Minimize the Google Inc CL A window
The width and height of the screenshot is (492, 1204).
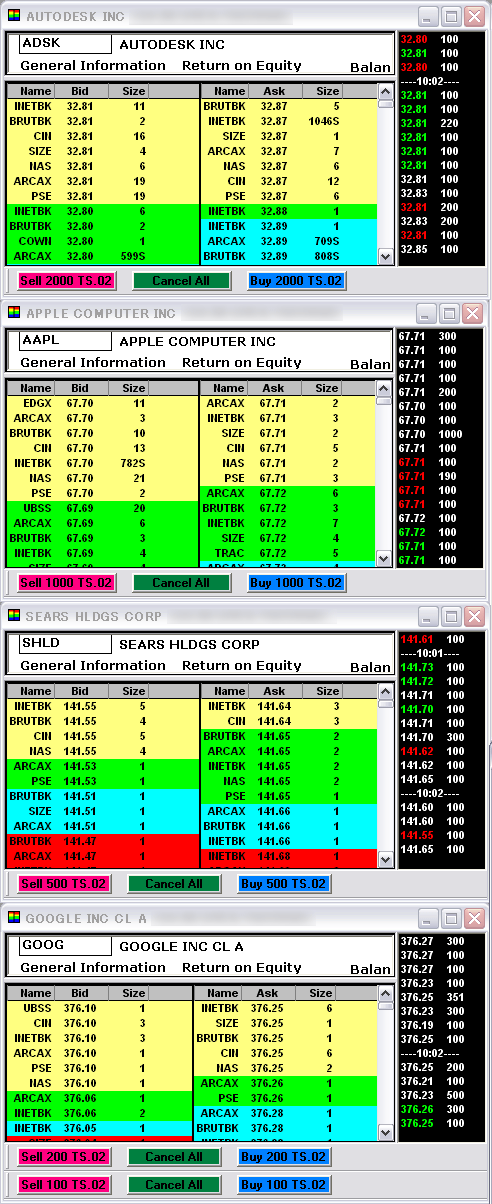pyautogui.click(x=428, y=917)
